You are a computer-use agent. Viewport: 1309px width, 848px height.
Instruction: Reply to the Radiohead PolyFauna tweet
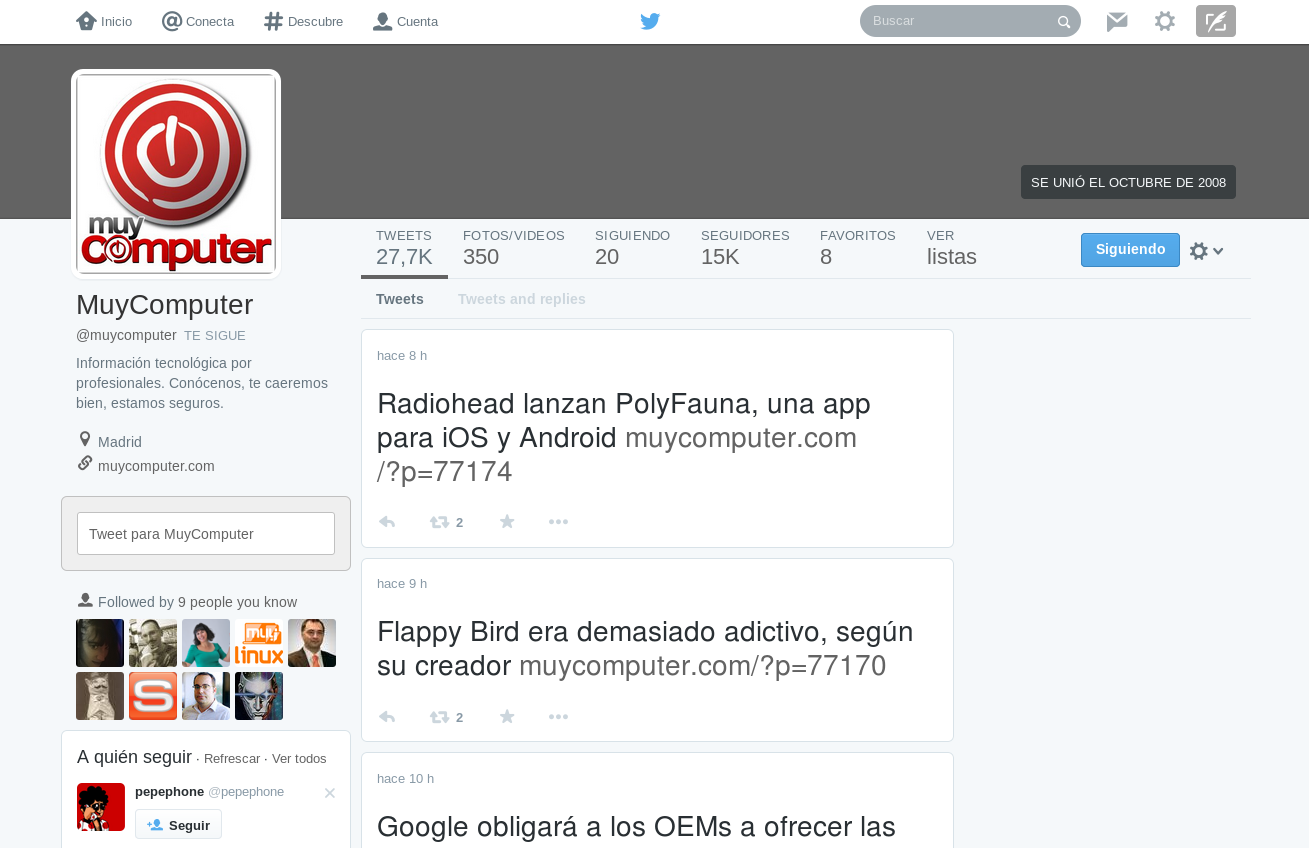coord(387,522)
